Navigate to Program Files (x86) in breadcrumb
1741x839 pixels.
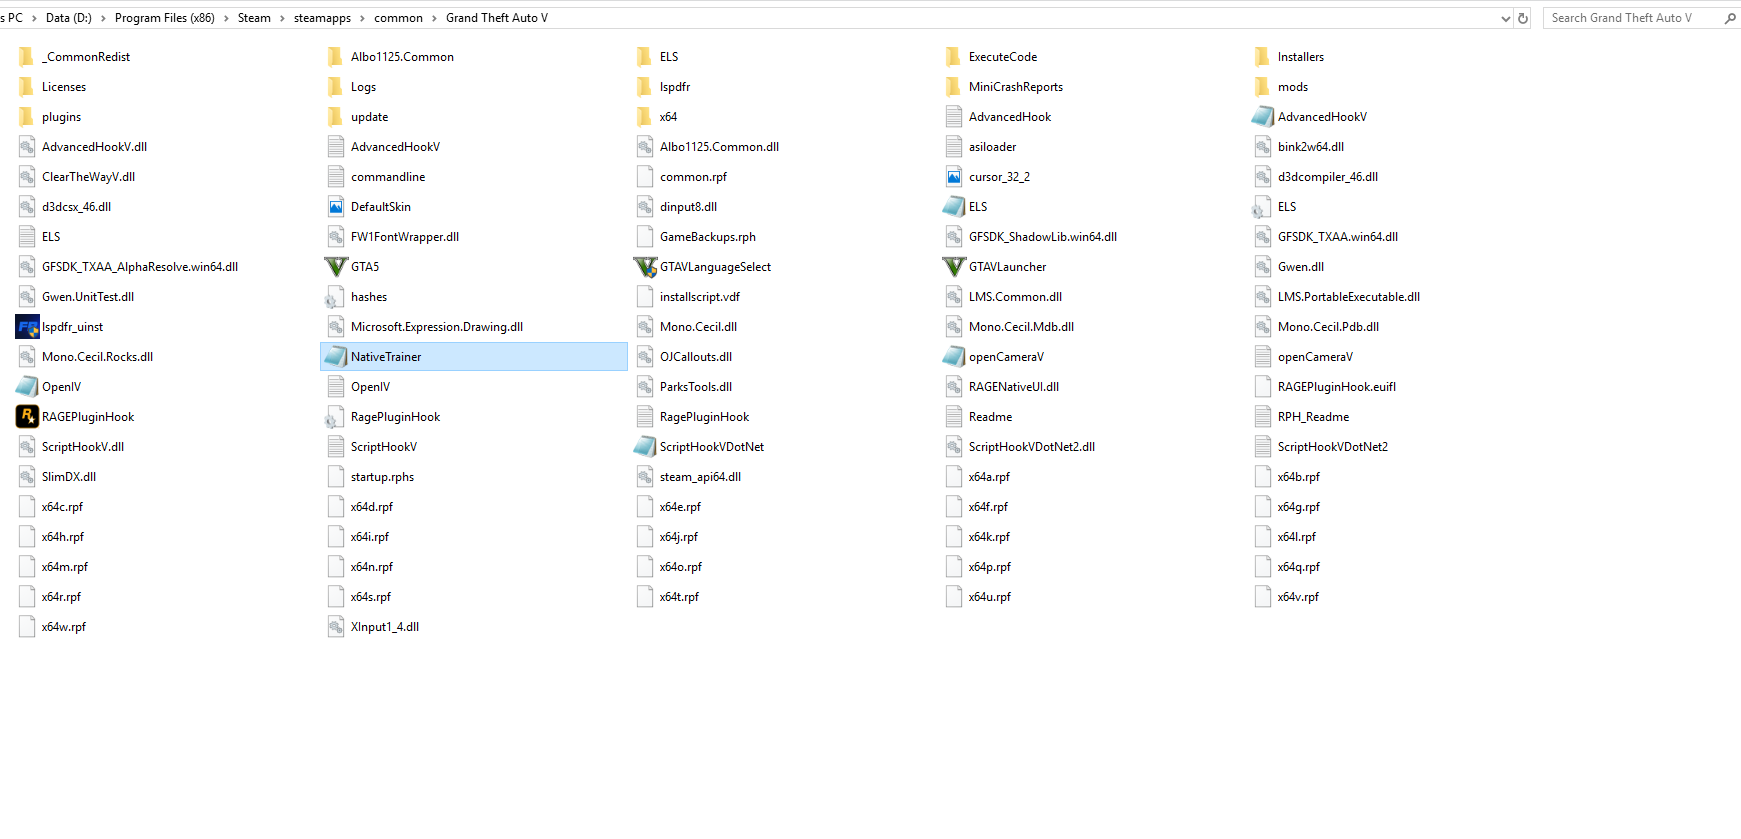165,18
